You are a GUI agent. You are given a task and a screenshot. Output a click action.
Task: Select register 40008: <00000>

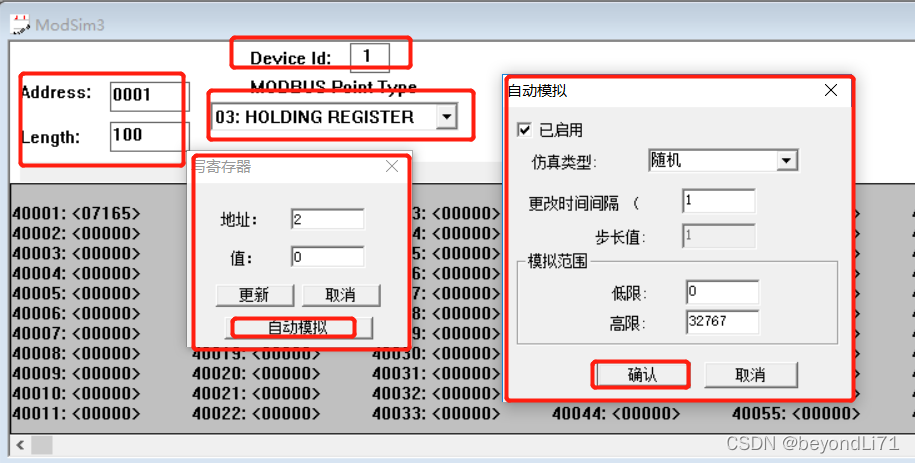(x=76, y=353)
